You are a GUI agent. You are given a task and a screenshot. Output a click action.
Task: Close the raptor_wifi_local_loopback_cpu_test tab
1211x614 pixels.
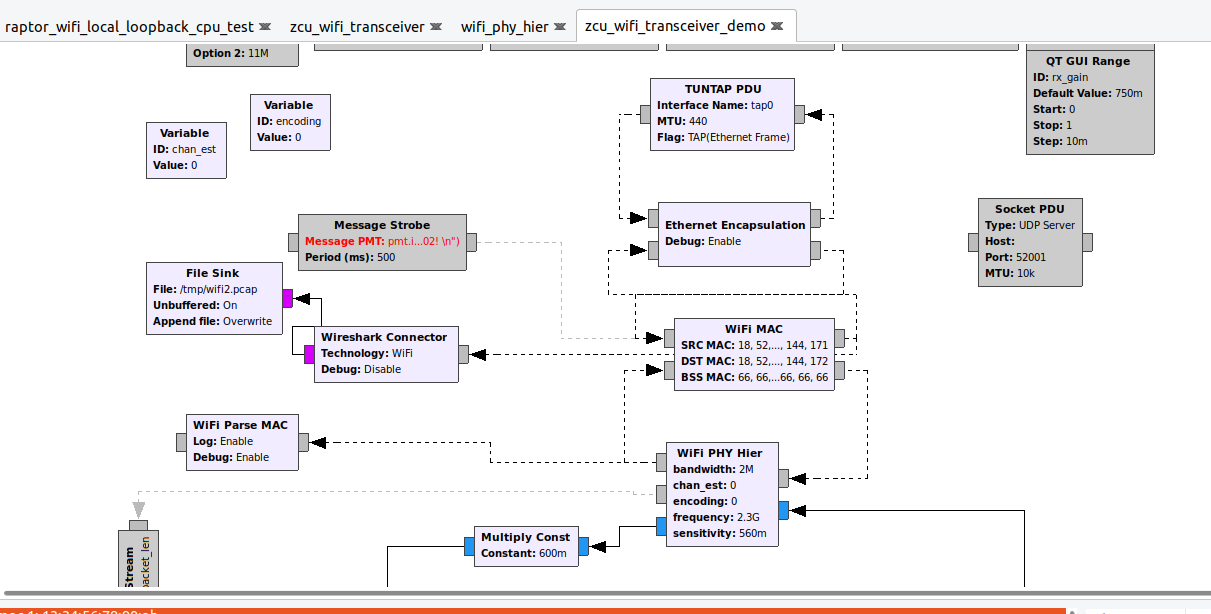[264, 26]
